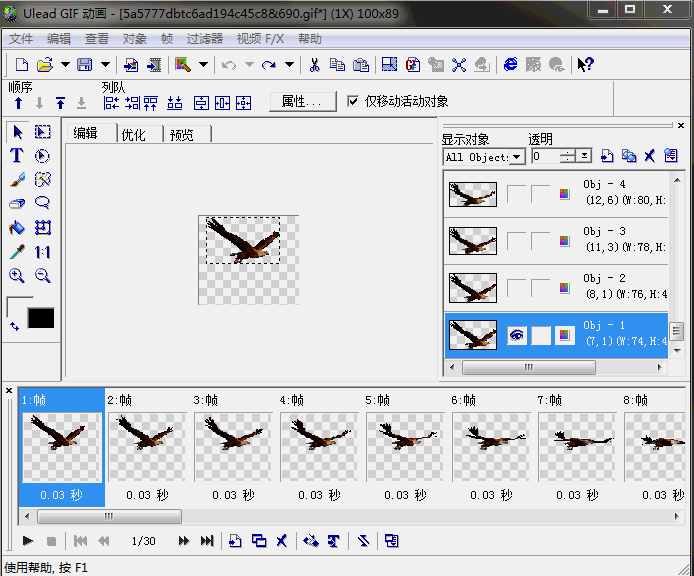Click the Cut scissors icon
Screen dimensions: 694x576
coord(314,65)
